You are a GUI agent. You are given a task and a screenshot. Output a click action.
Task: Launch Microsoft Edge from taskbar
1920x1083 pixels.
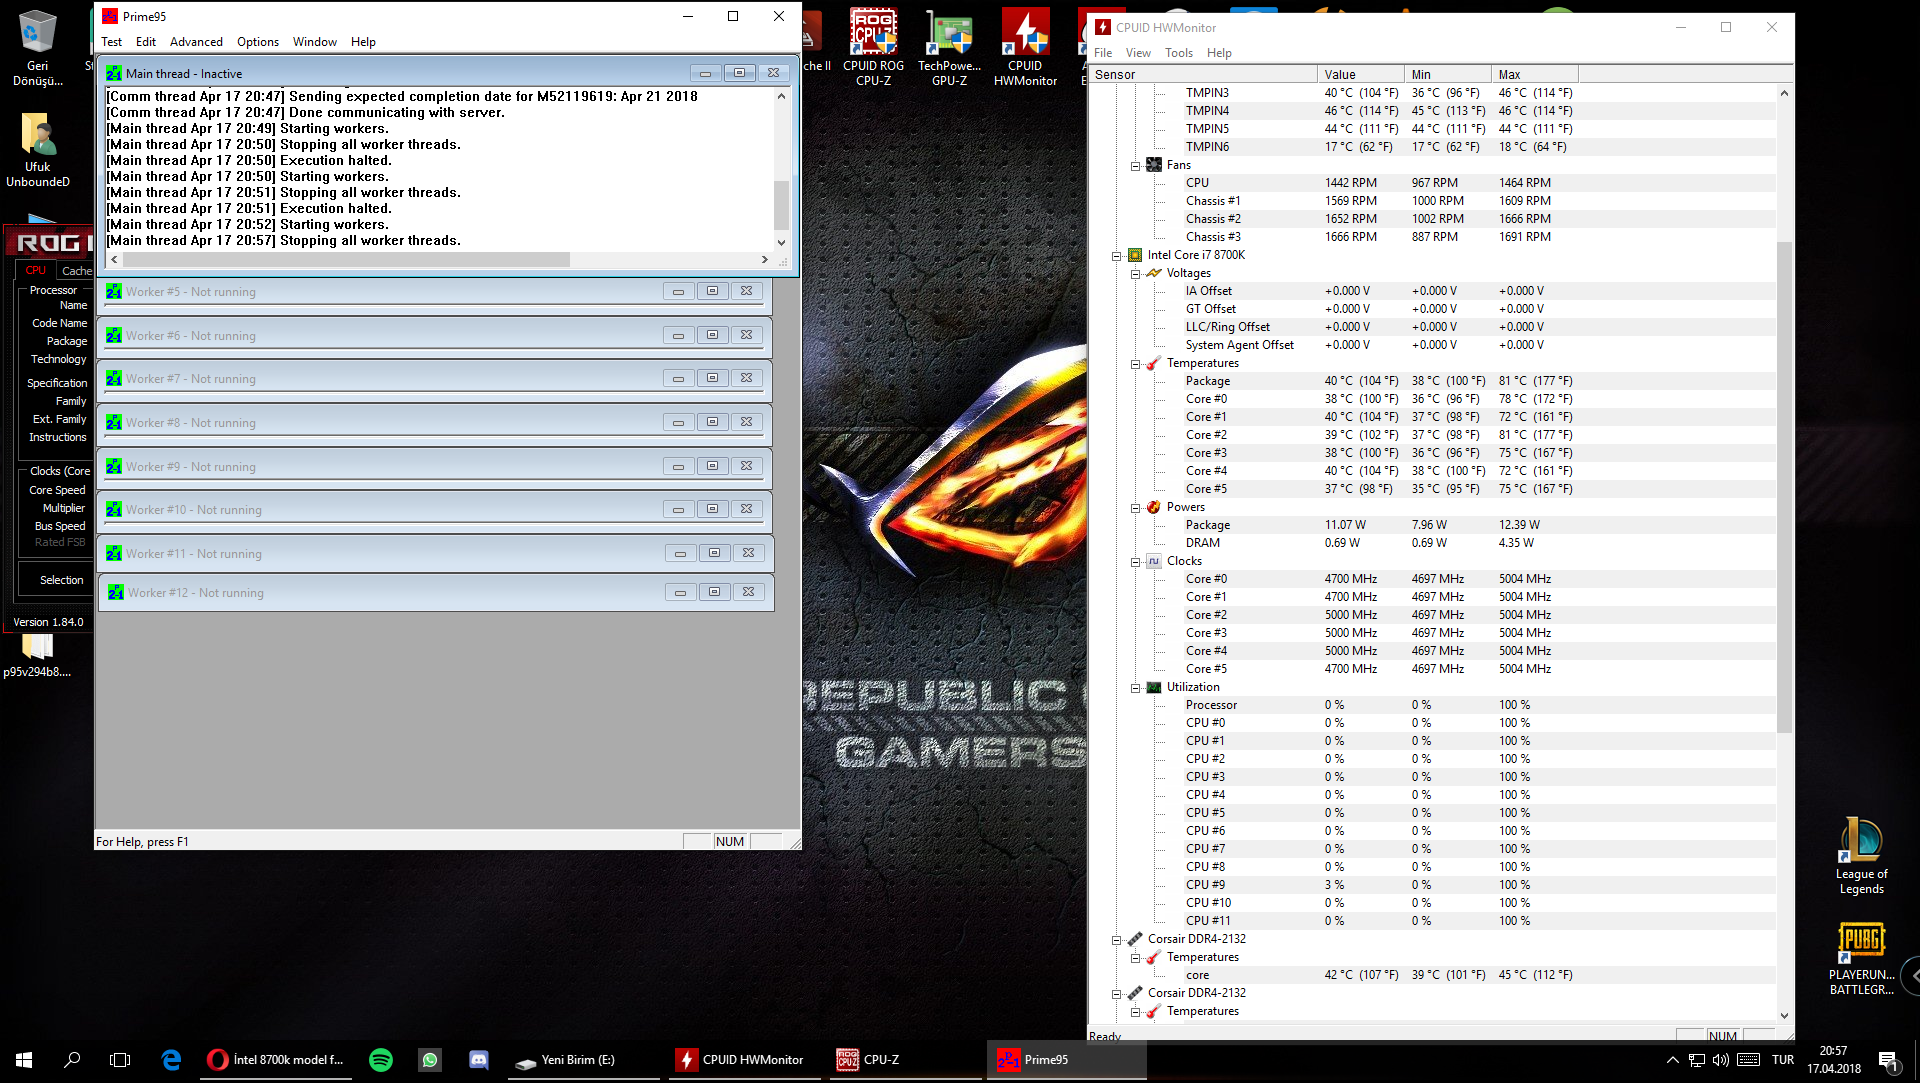pos(171,1060)
